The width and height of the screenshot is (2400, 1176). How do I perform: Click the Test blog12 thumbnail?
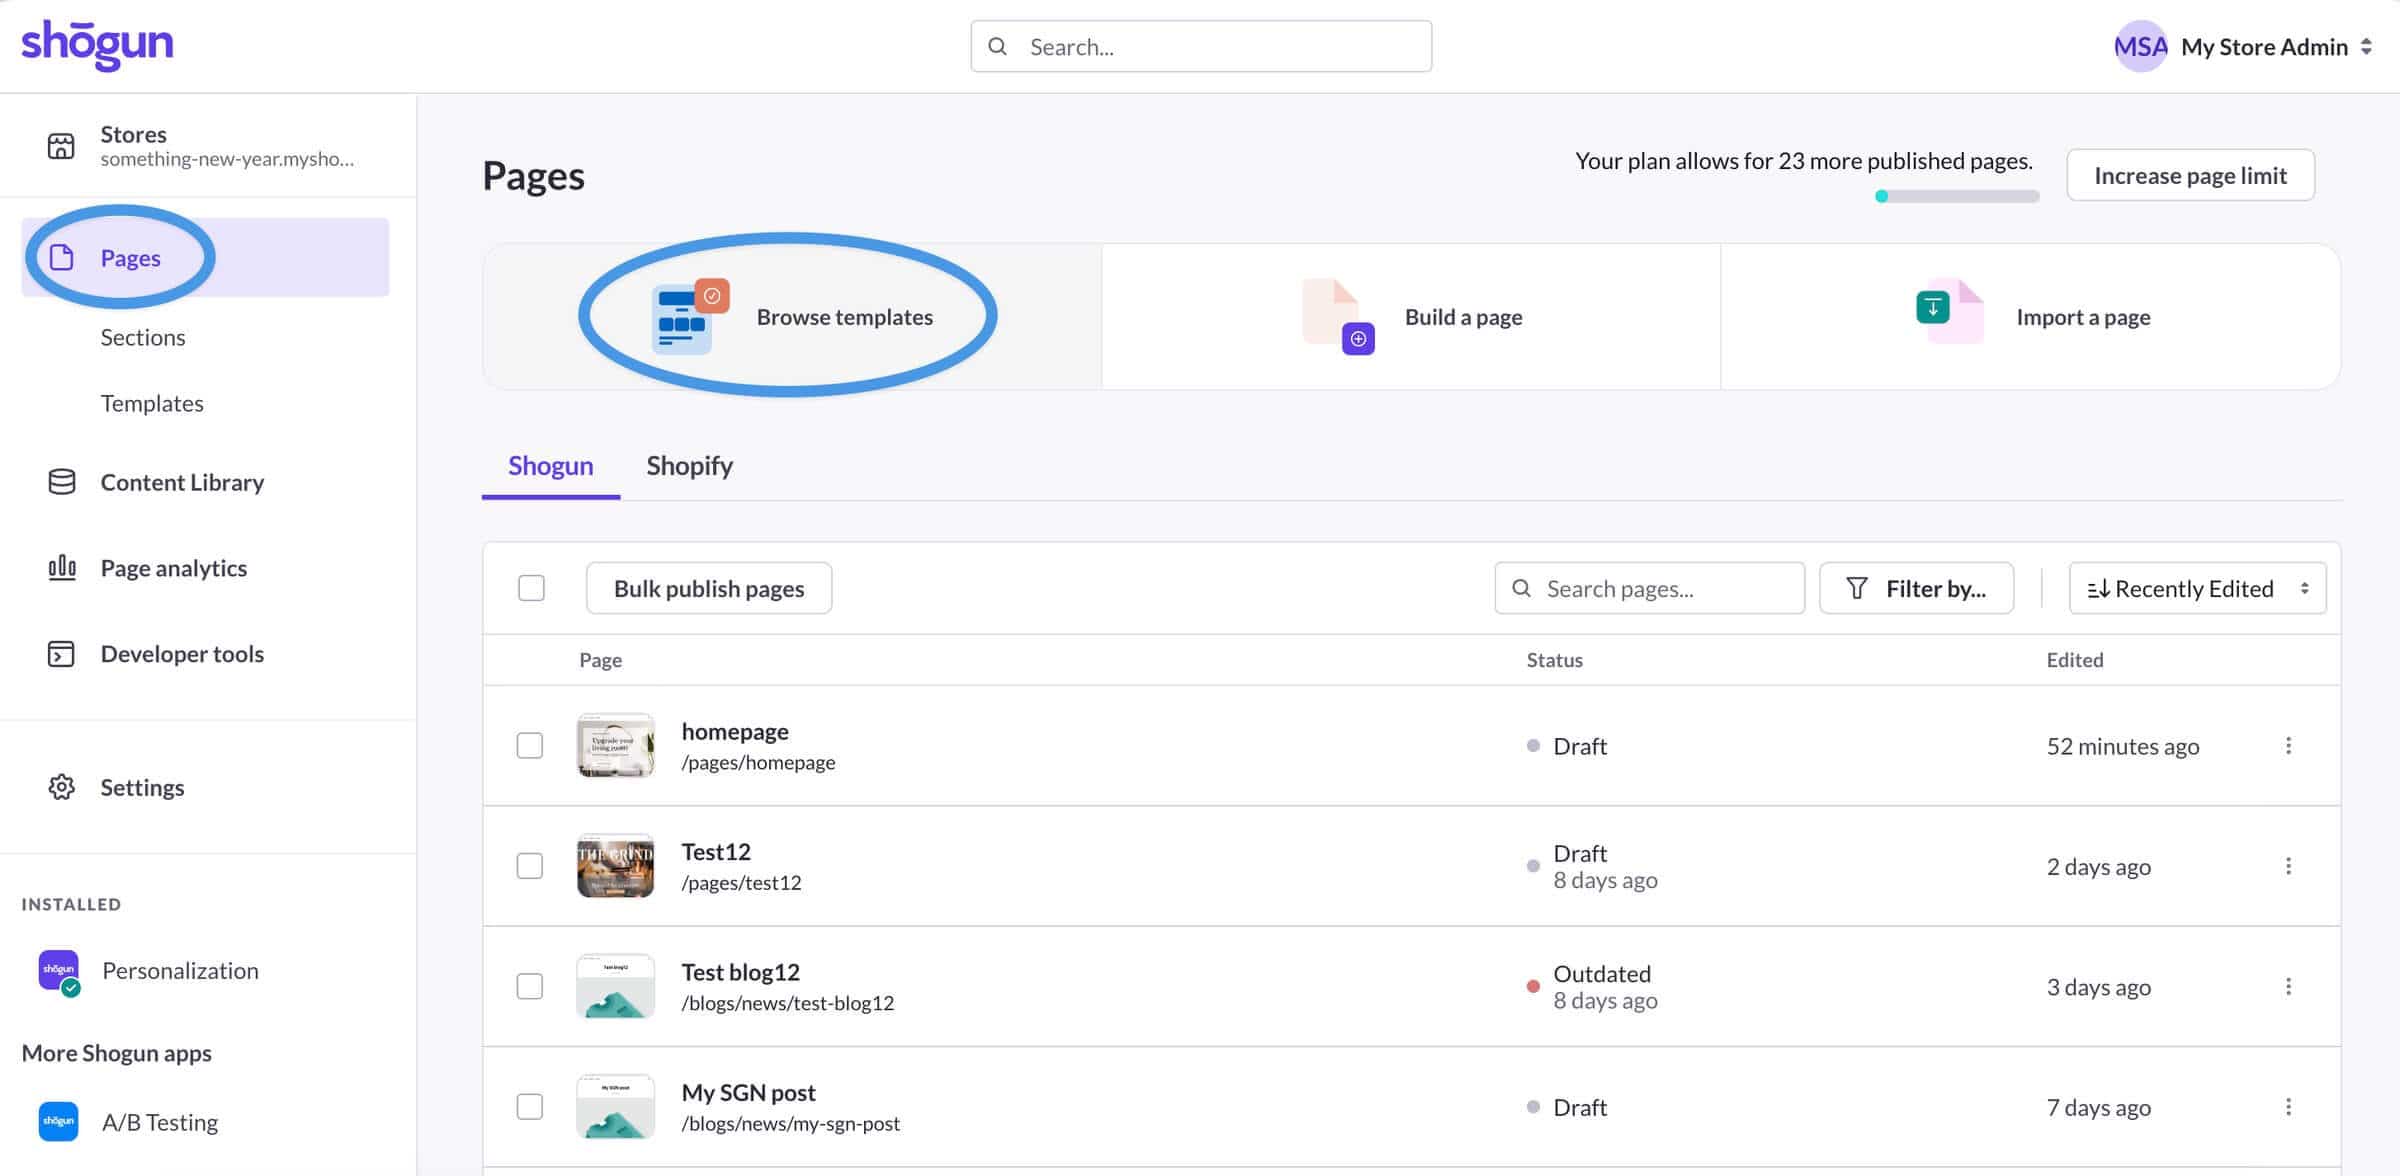616,986
